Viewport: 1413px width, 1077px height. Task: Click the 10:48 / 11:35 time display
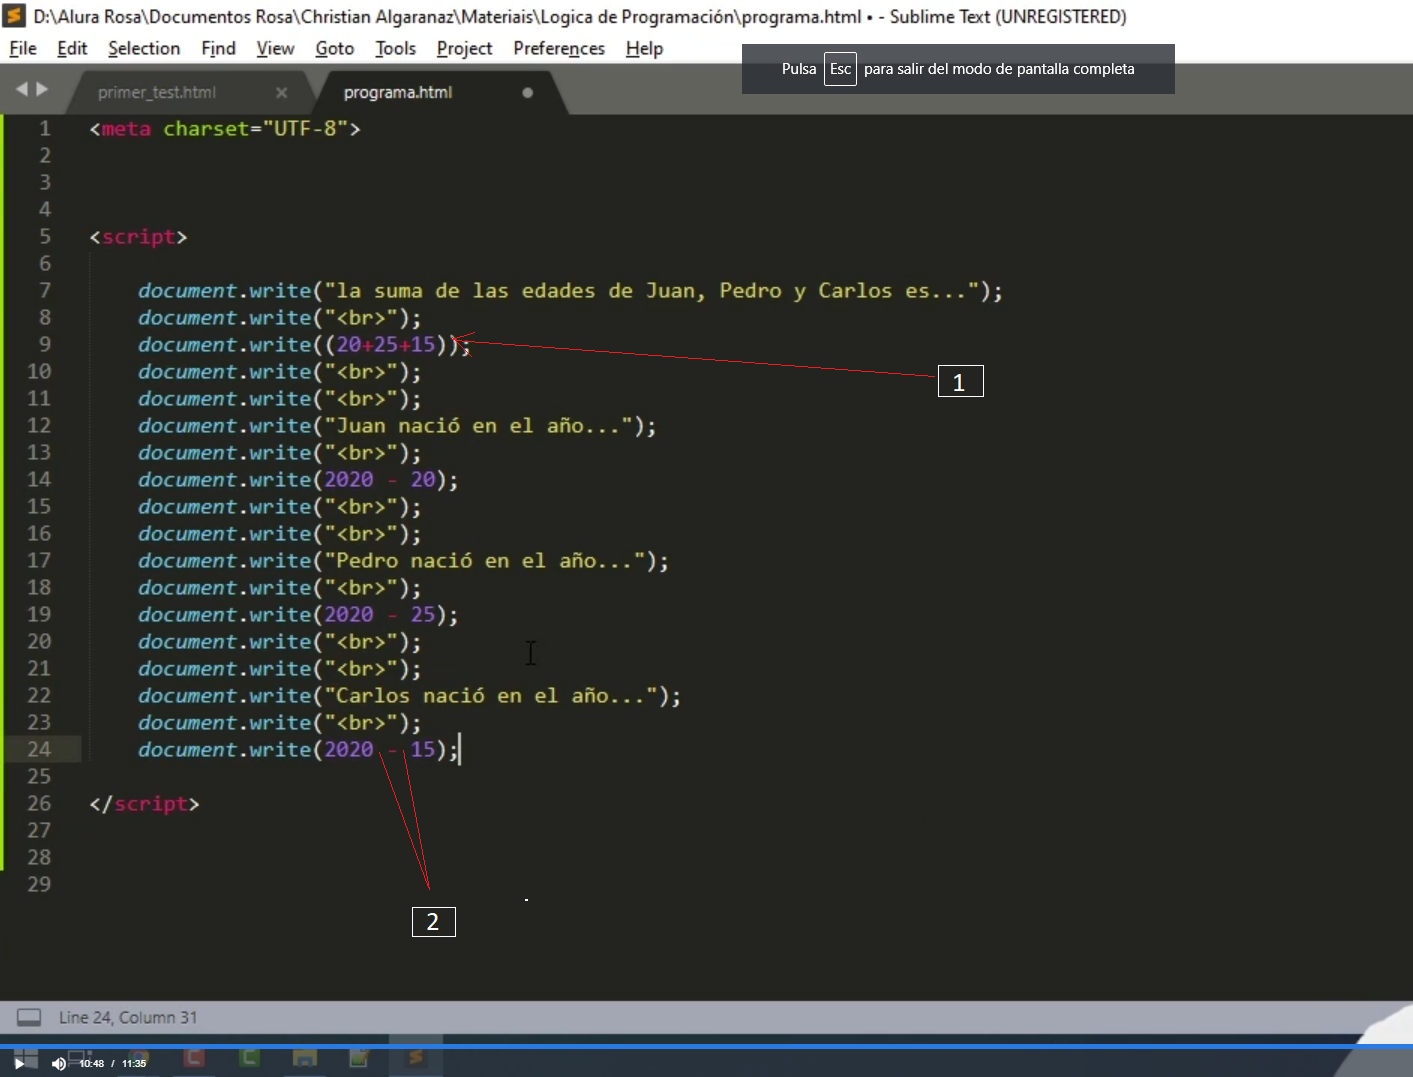click(x=113, y=1063)
